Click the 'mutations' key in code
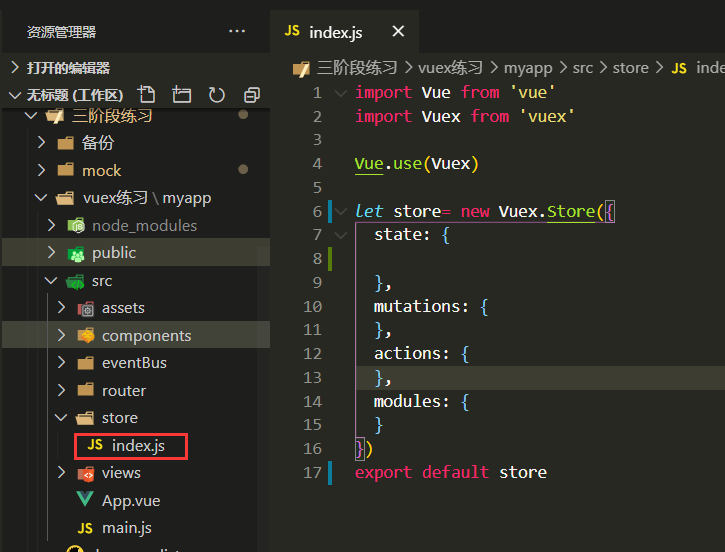 click(x=417, y=306)
